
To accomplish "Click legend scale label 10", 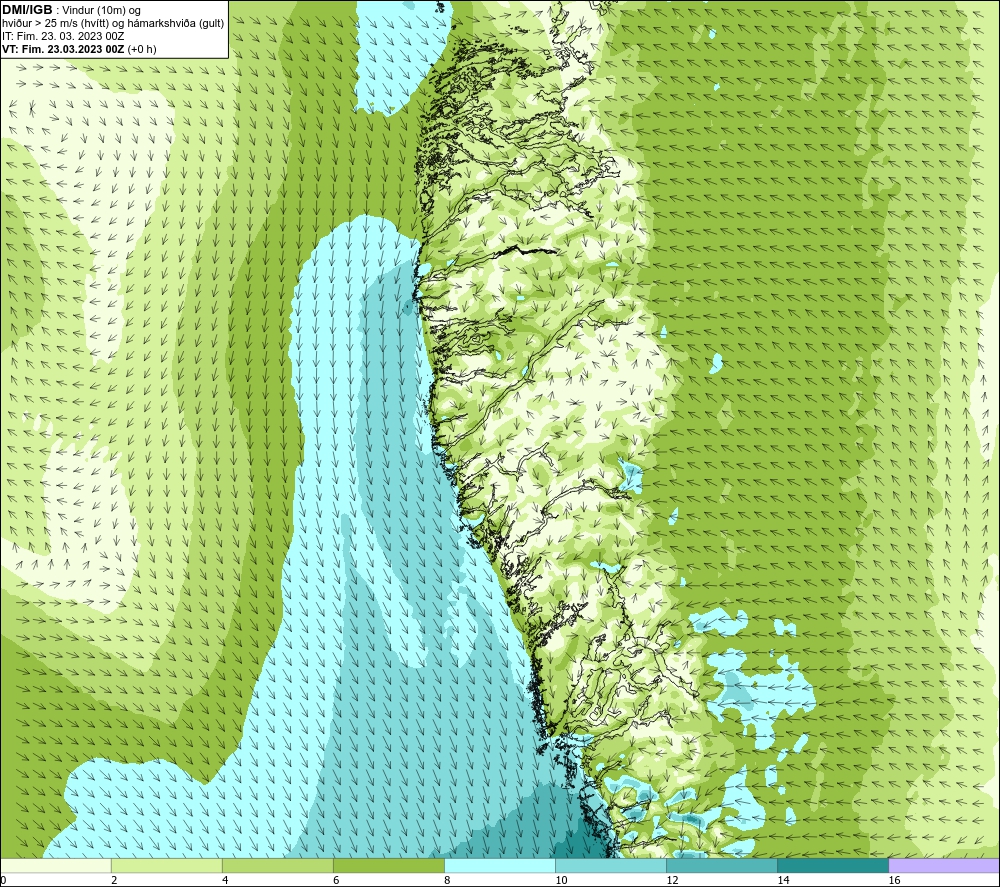I will [x=561, y=881].
